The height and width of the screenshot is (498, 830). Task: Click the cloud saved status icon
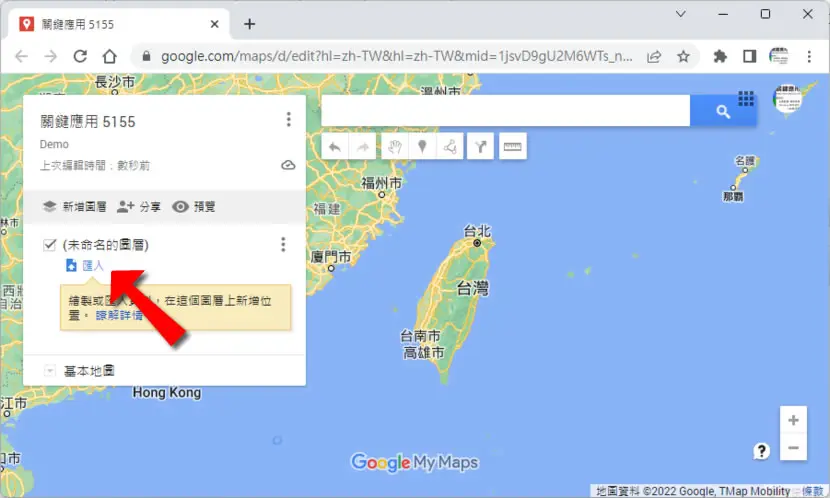(x=288, y=165)
